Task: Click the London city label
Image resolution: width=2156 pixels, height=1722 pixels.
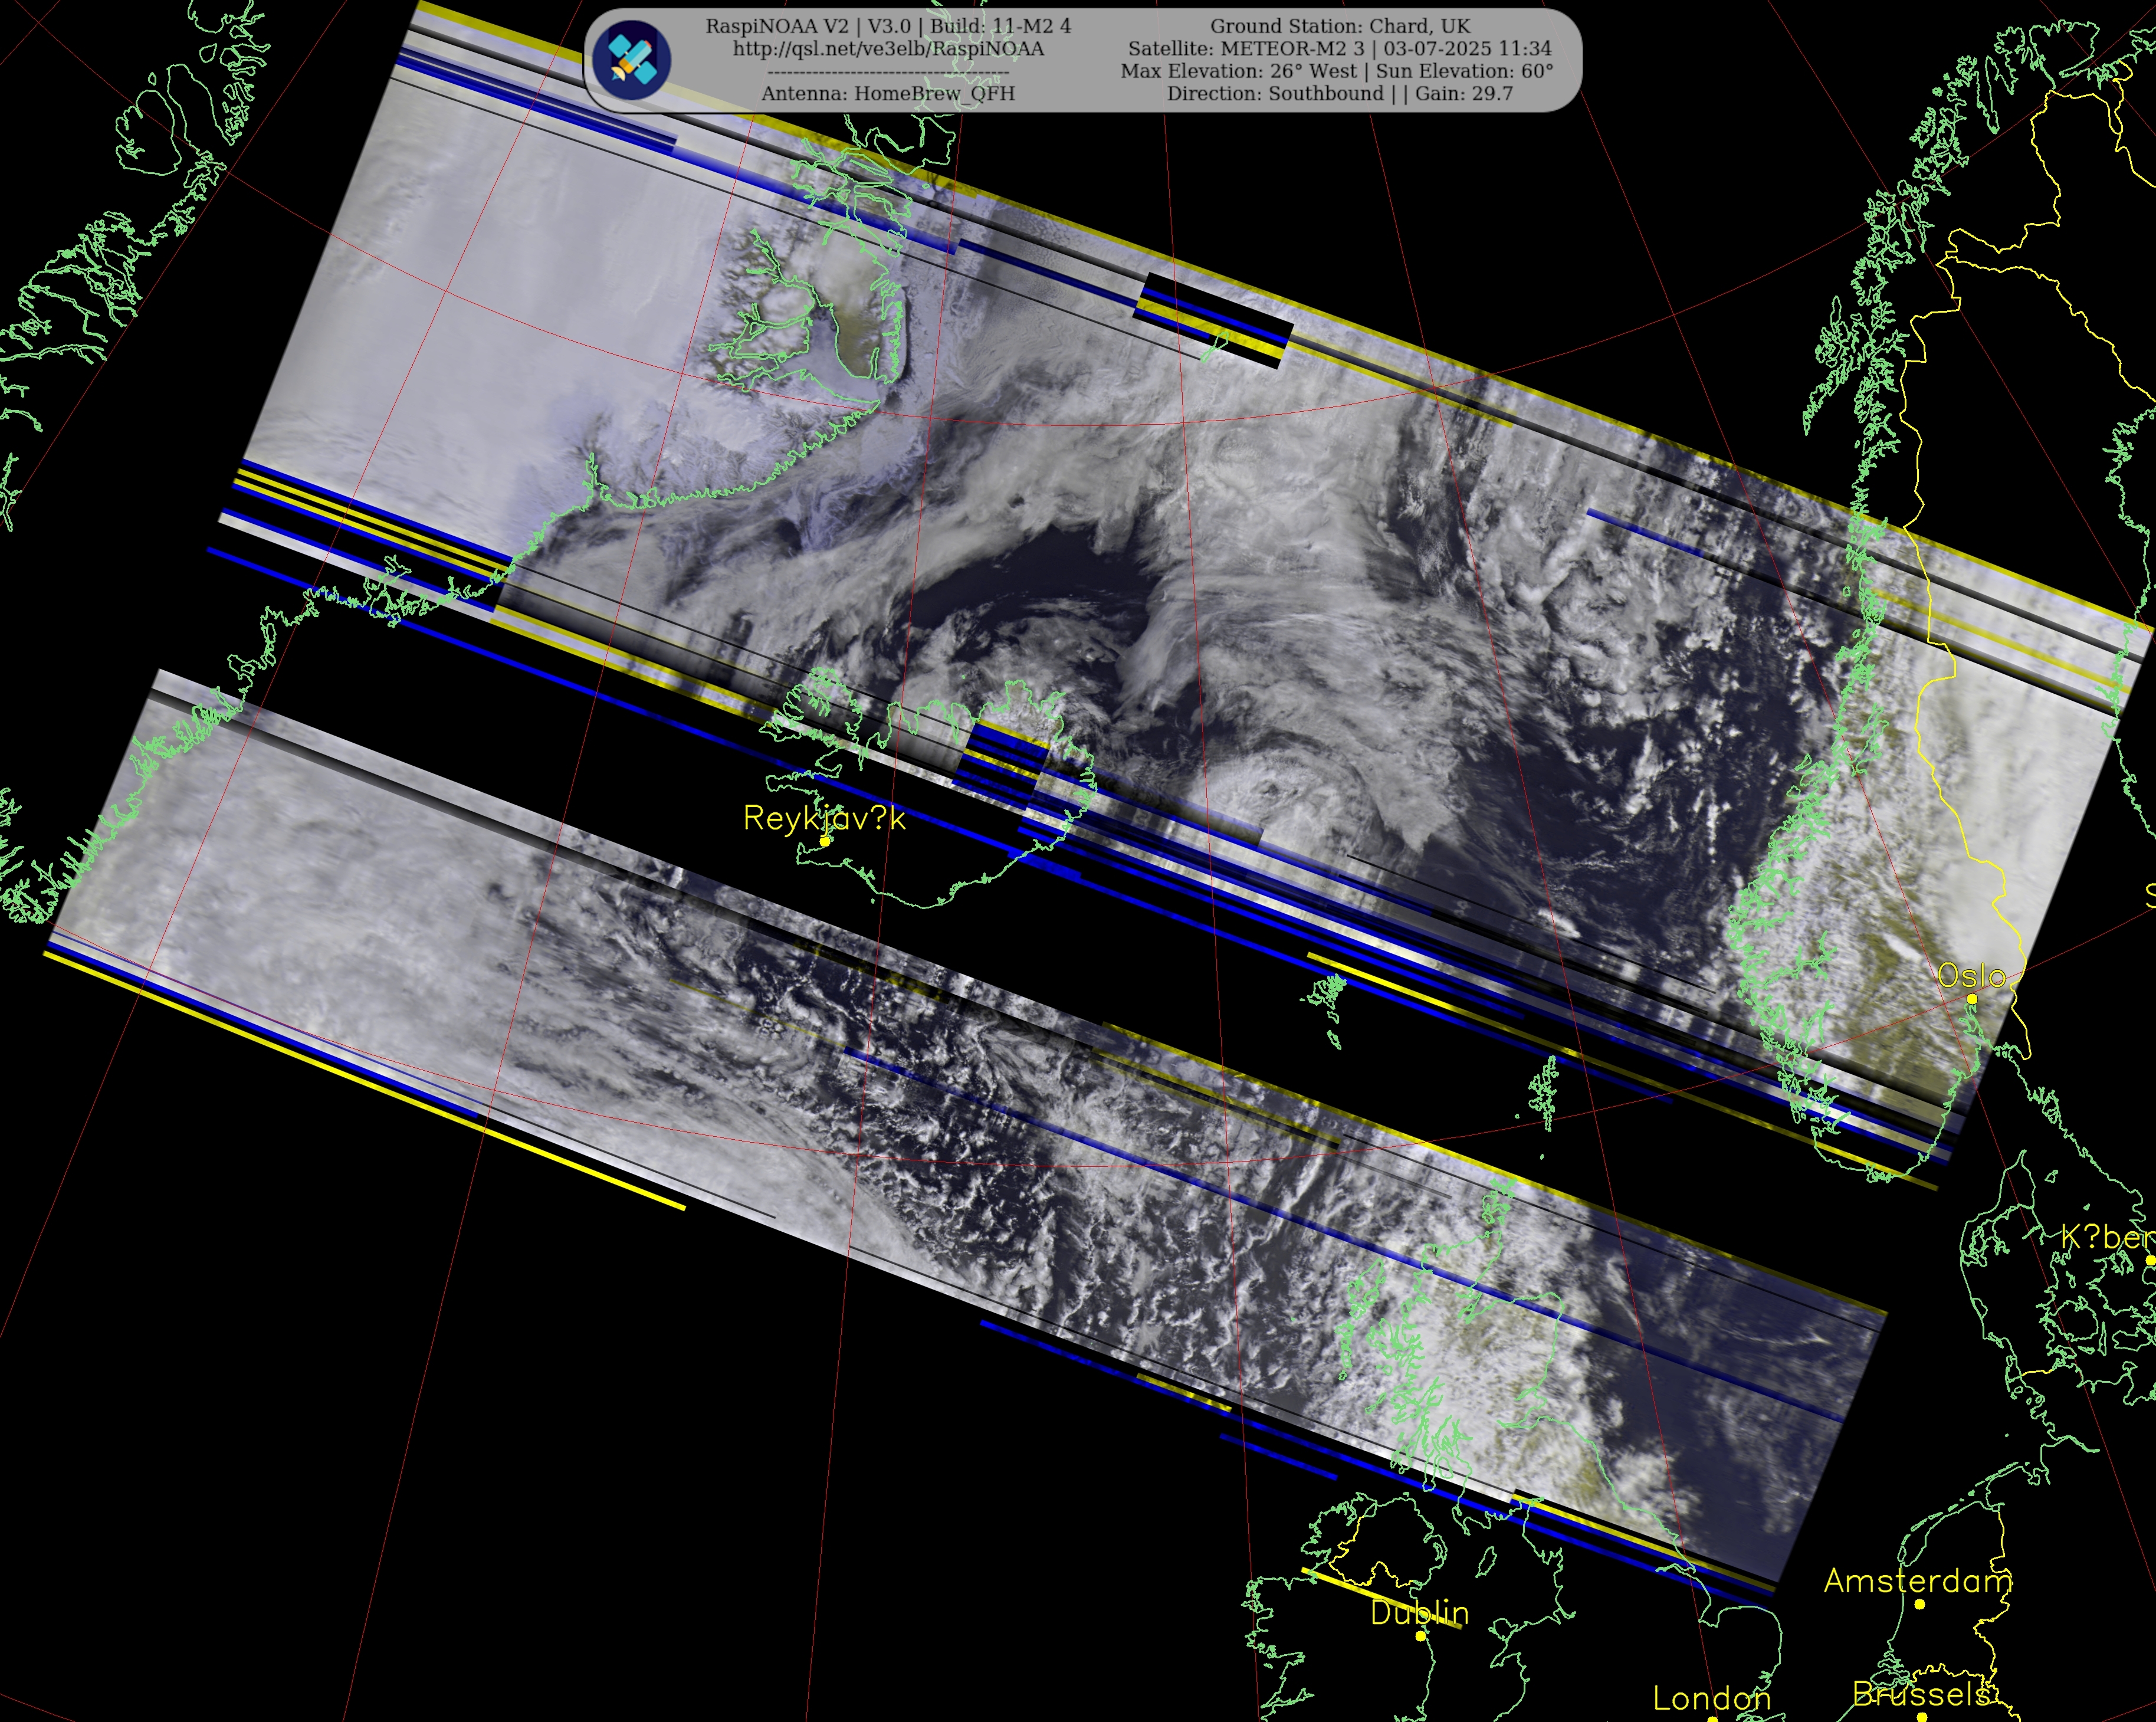Action: (x=1711, y=1698)
